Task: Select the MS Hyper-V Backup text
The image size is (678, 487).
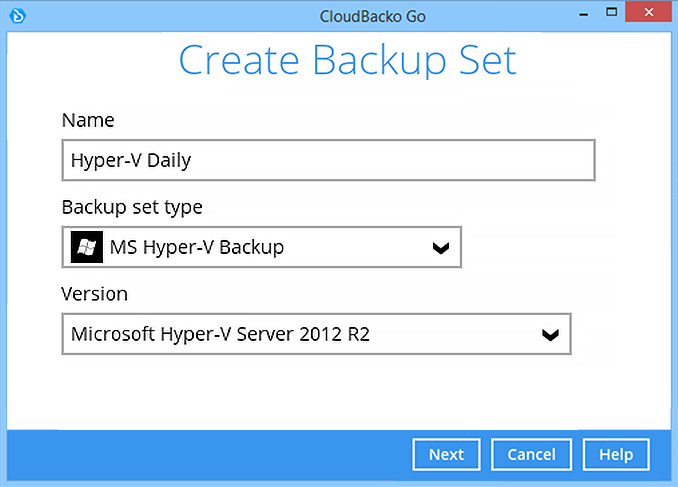Action: (197, 247)
